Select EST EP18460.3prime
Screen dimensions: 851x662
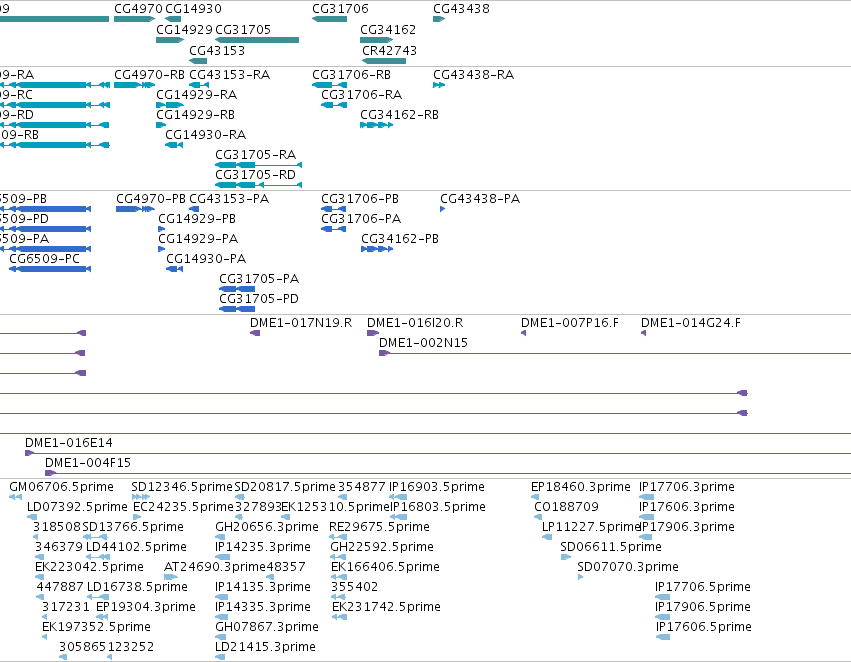pyautogui.click(x=581, y=487)
